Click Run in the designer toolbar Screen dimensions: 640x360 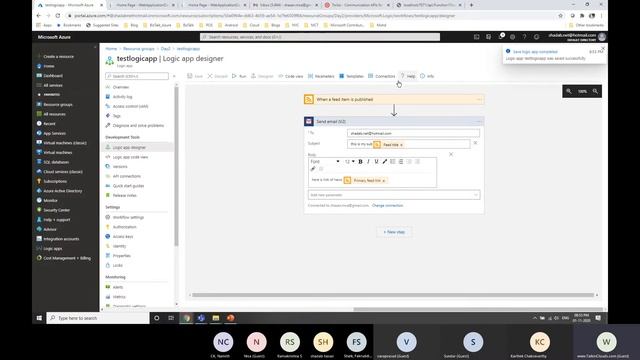[239, 76]
